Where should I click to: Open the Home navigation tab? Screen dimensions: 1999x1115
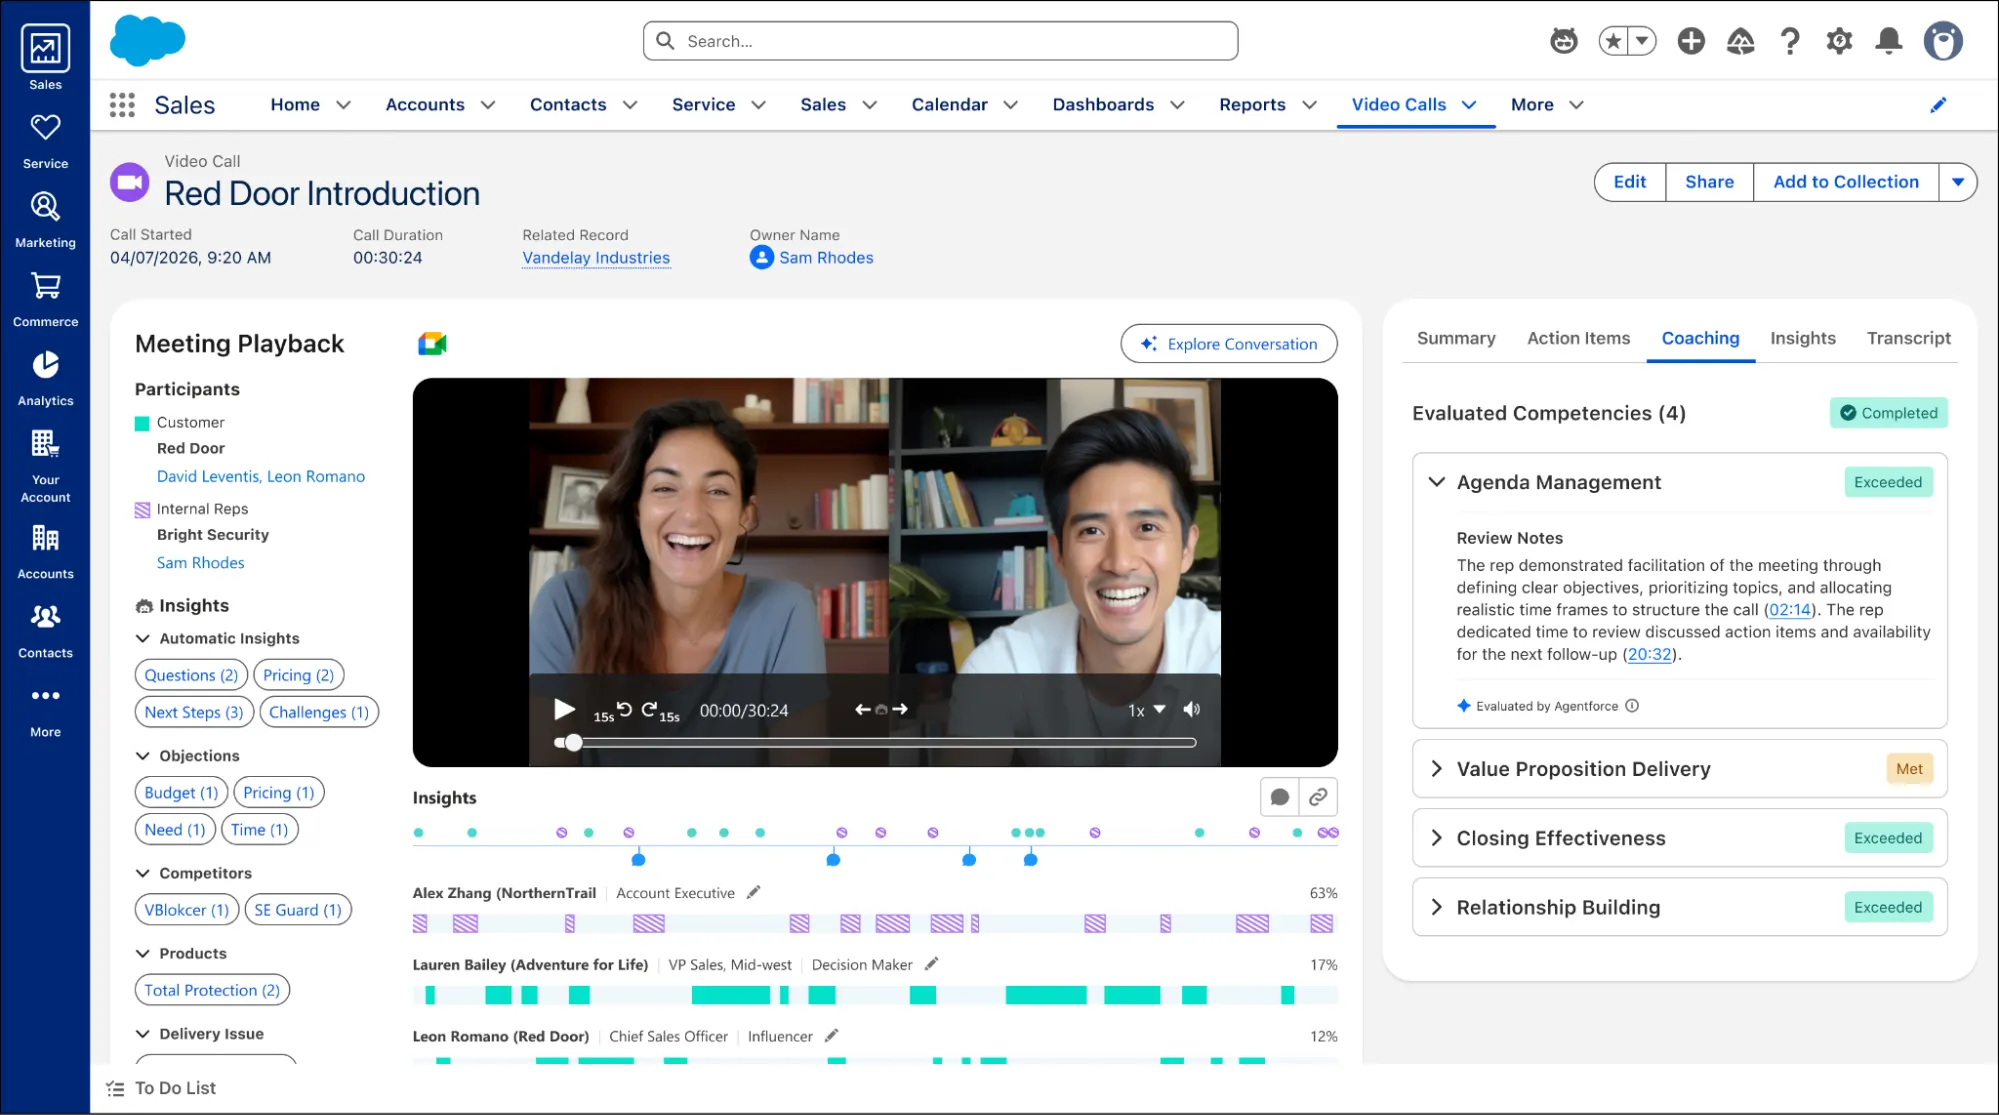tap(295, 105)
